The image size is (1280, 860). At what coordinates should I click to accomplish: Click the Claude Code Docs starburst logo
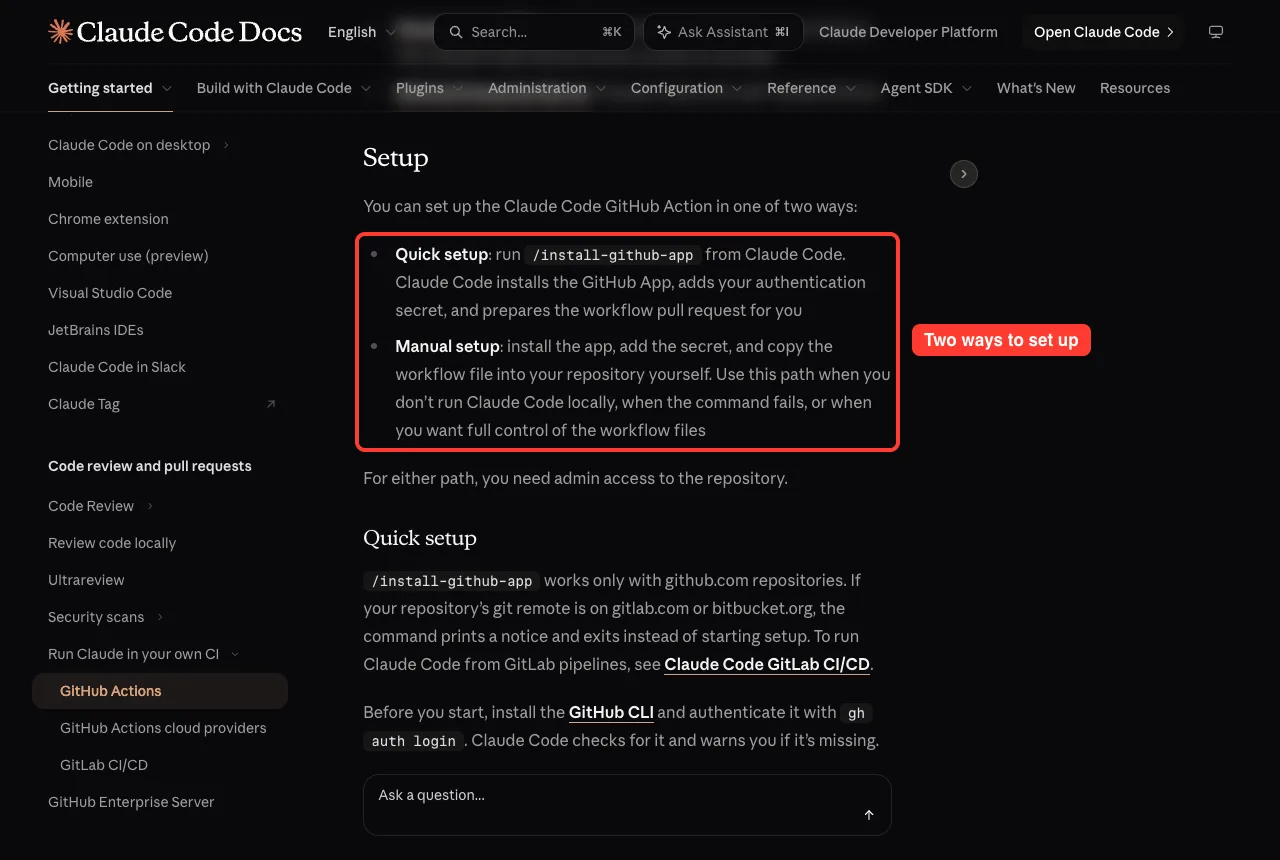pos(60,32)
